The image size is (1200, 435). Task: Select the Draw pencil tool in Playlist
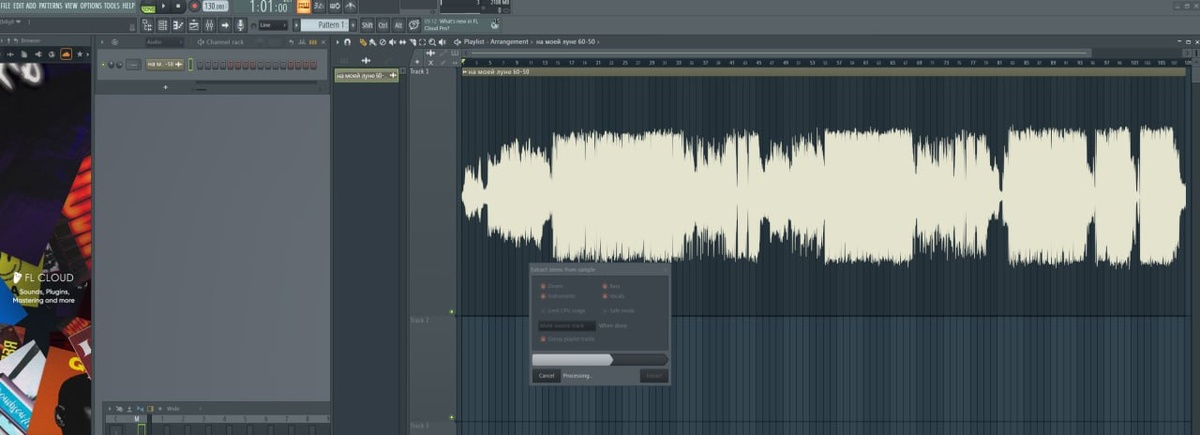click(362, 42)
